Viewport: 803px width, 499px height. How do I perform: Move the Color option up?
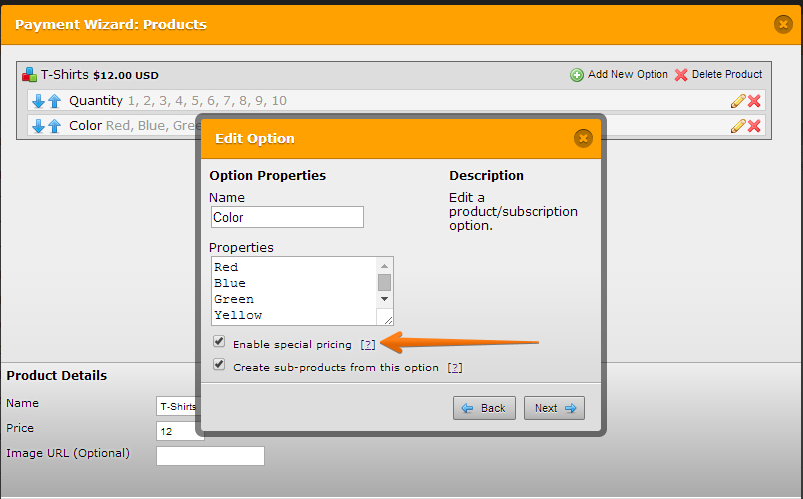point(54,126)
